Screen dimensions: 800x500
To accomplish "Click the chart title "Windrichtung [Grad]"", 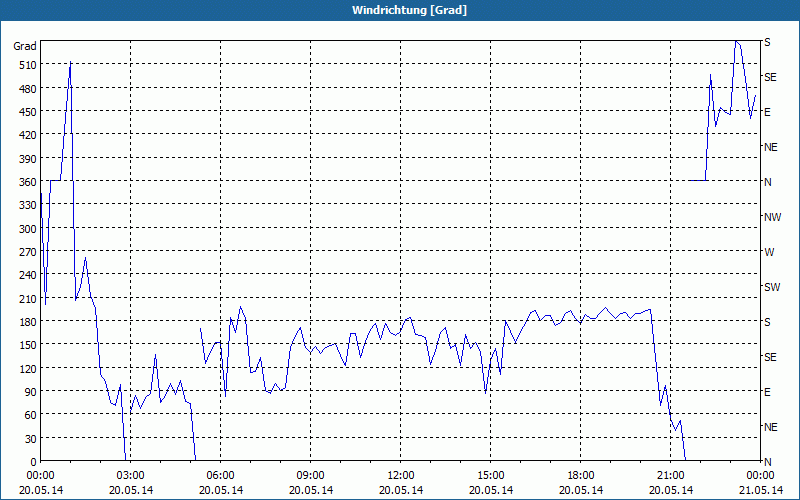I will [x=409, y=10].
